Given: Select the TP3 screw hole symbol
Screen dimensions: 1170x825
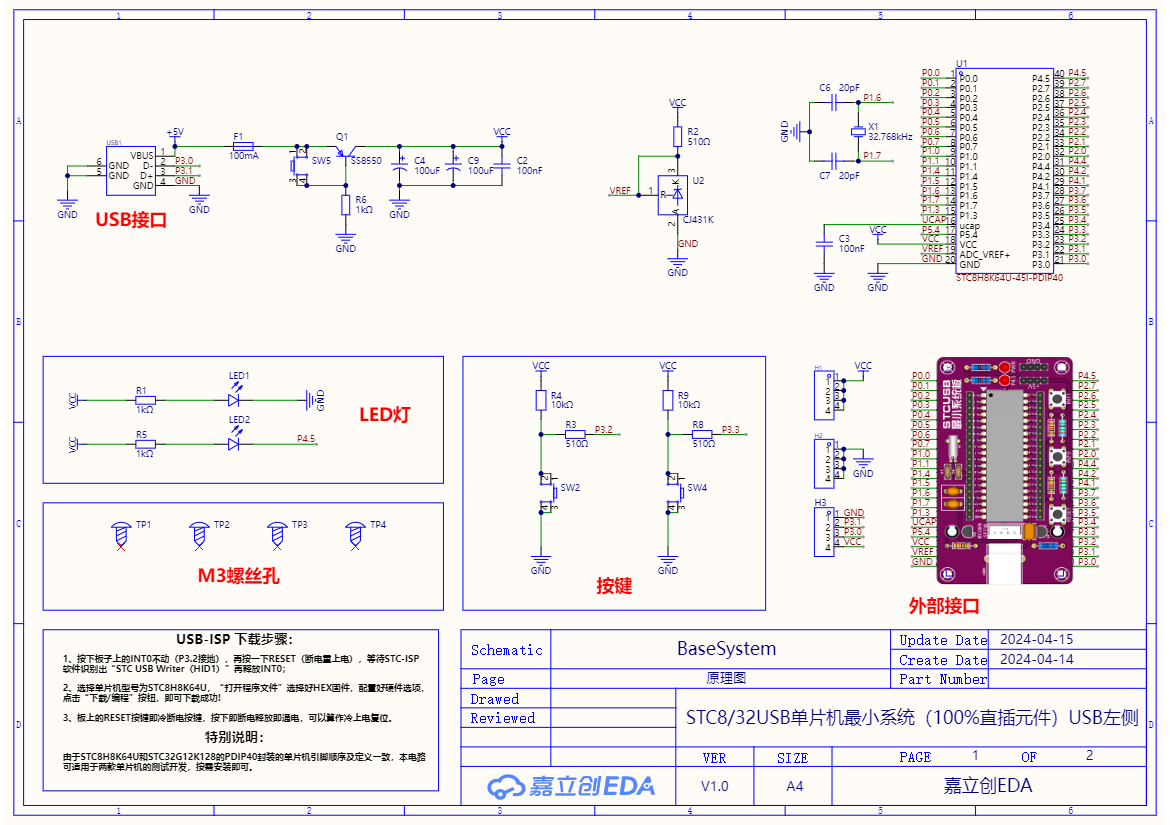Looking at the screenshot, I should [277, 535].
